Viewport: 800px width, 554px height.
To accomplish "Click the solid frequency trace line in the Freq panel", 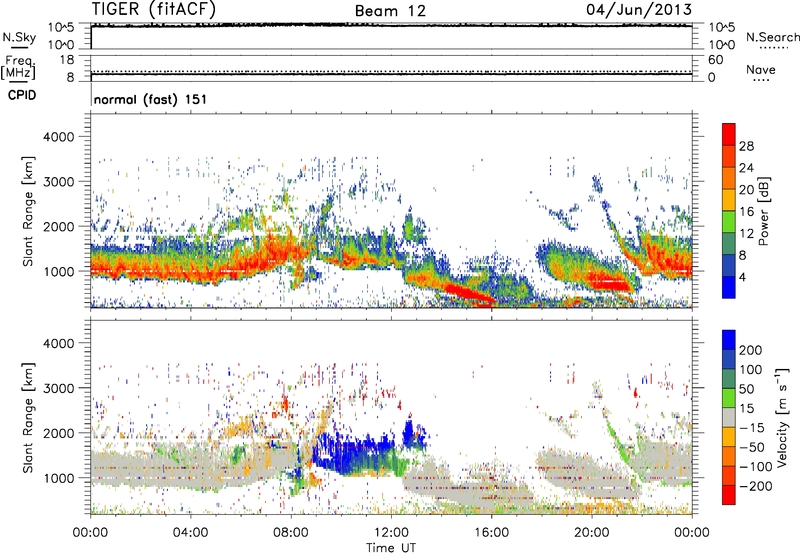I will [x=391, y=74].
